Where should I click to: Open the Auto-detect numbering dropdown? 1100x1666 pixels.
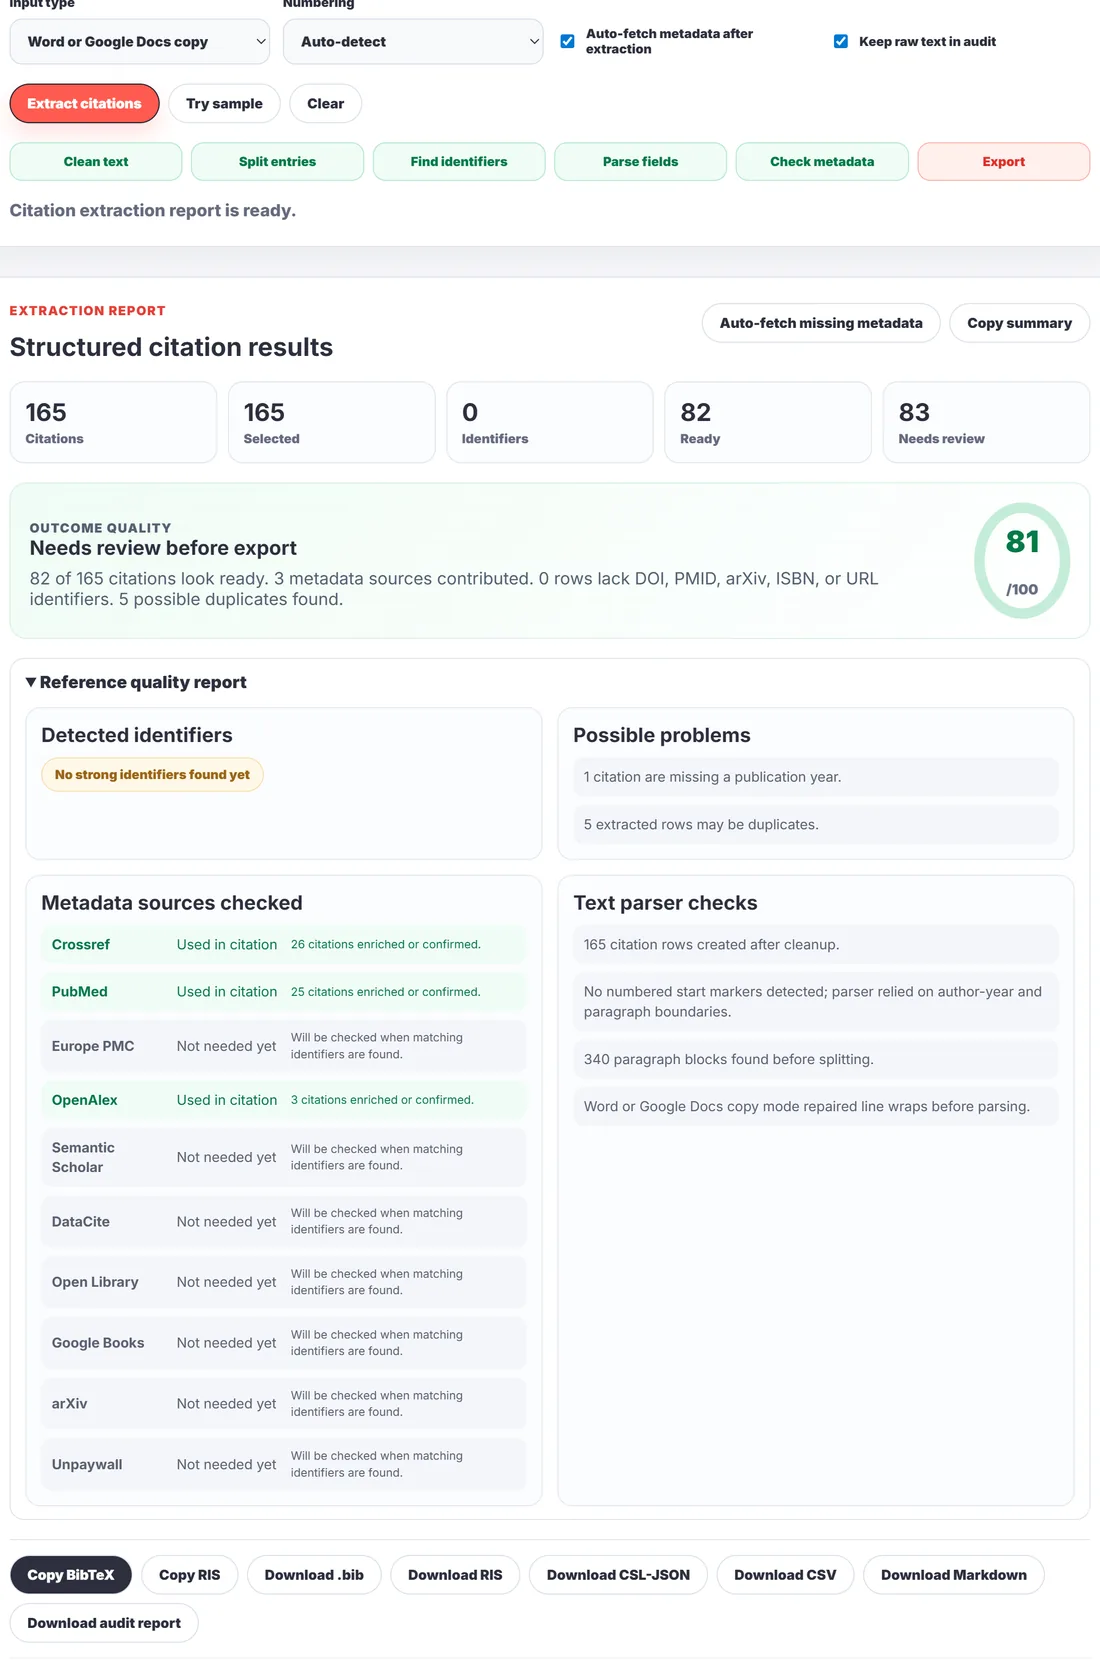tap(413, 42)
